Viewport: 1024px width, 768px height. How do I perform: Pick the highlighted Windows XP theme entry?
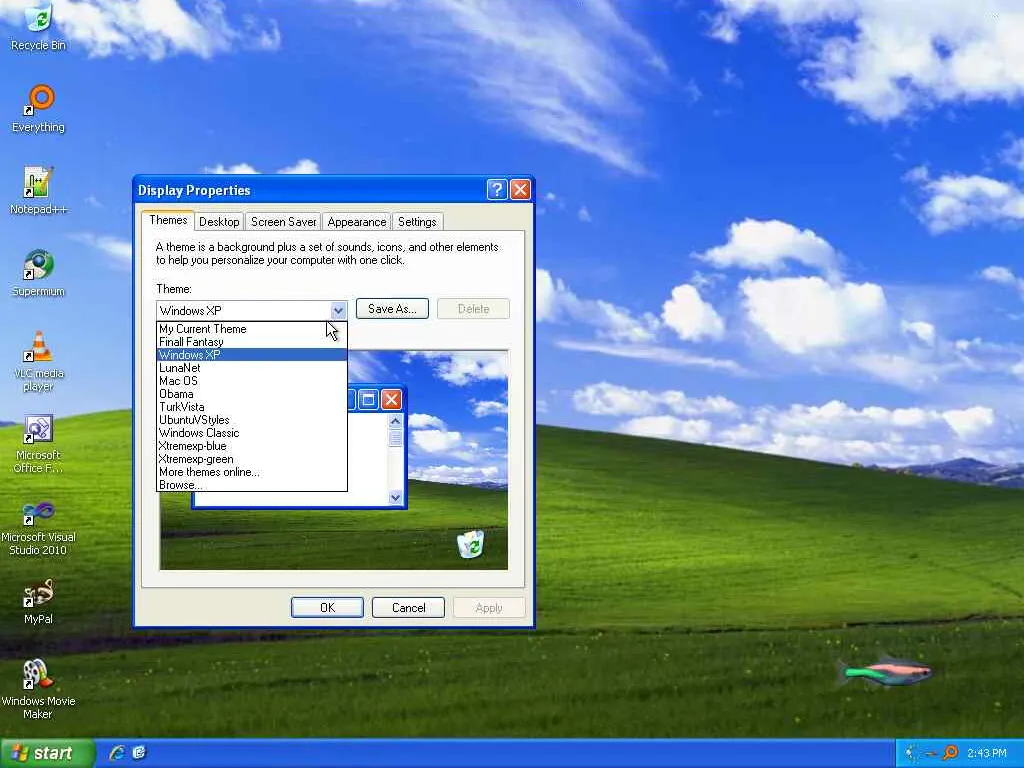[x=252, y=355]
